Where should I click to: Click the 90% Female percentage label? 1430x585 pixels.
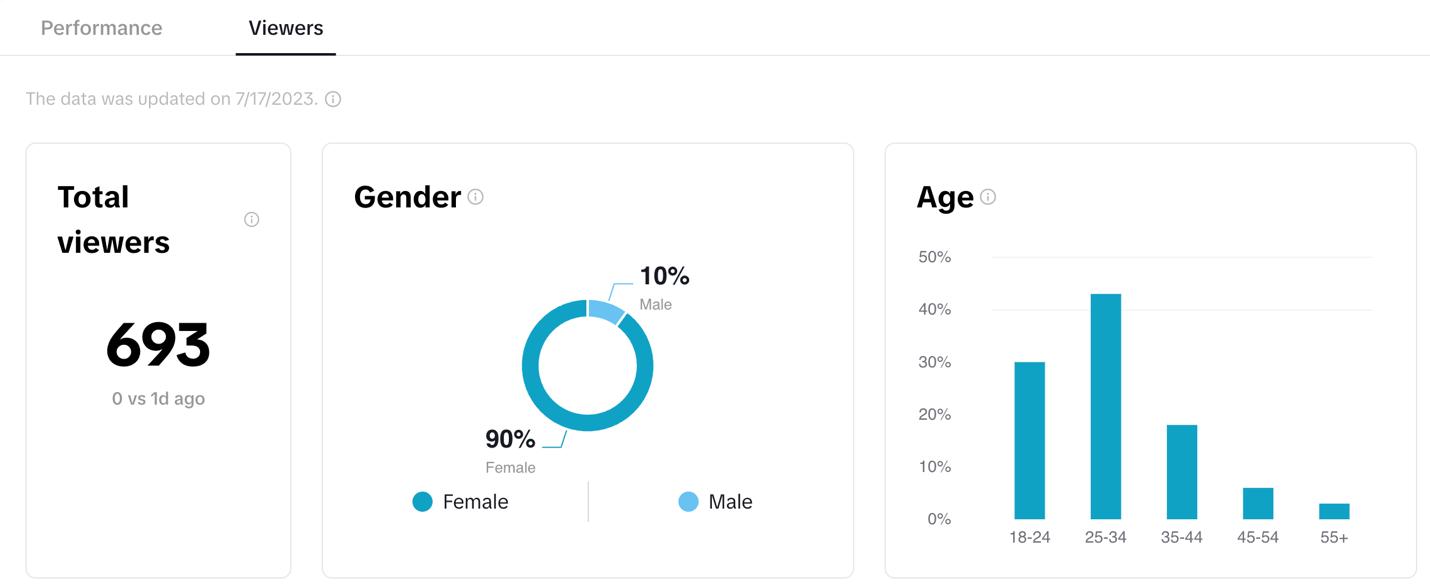[510, 439]
